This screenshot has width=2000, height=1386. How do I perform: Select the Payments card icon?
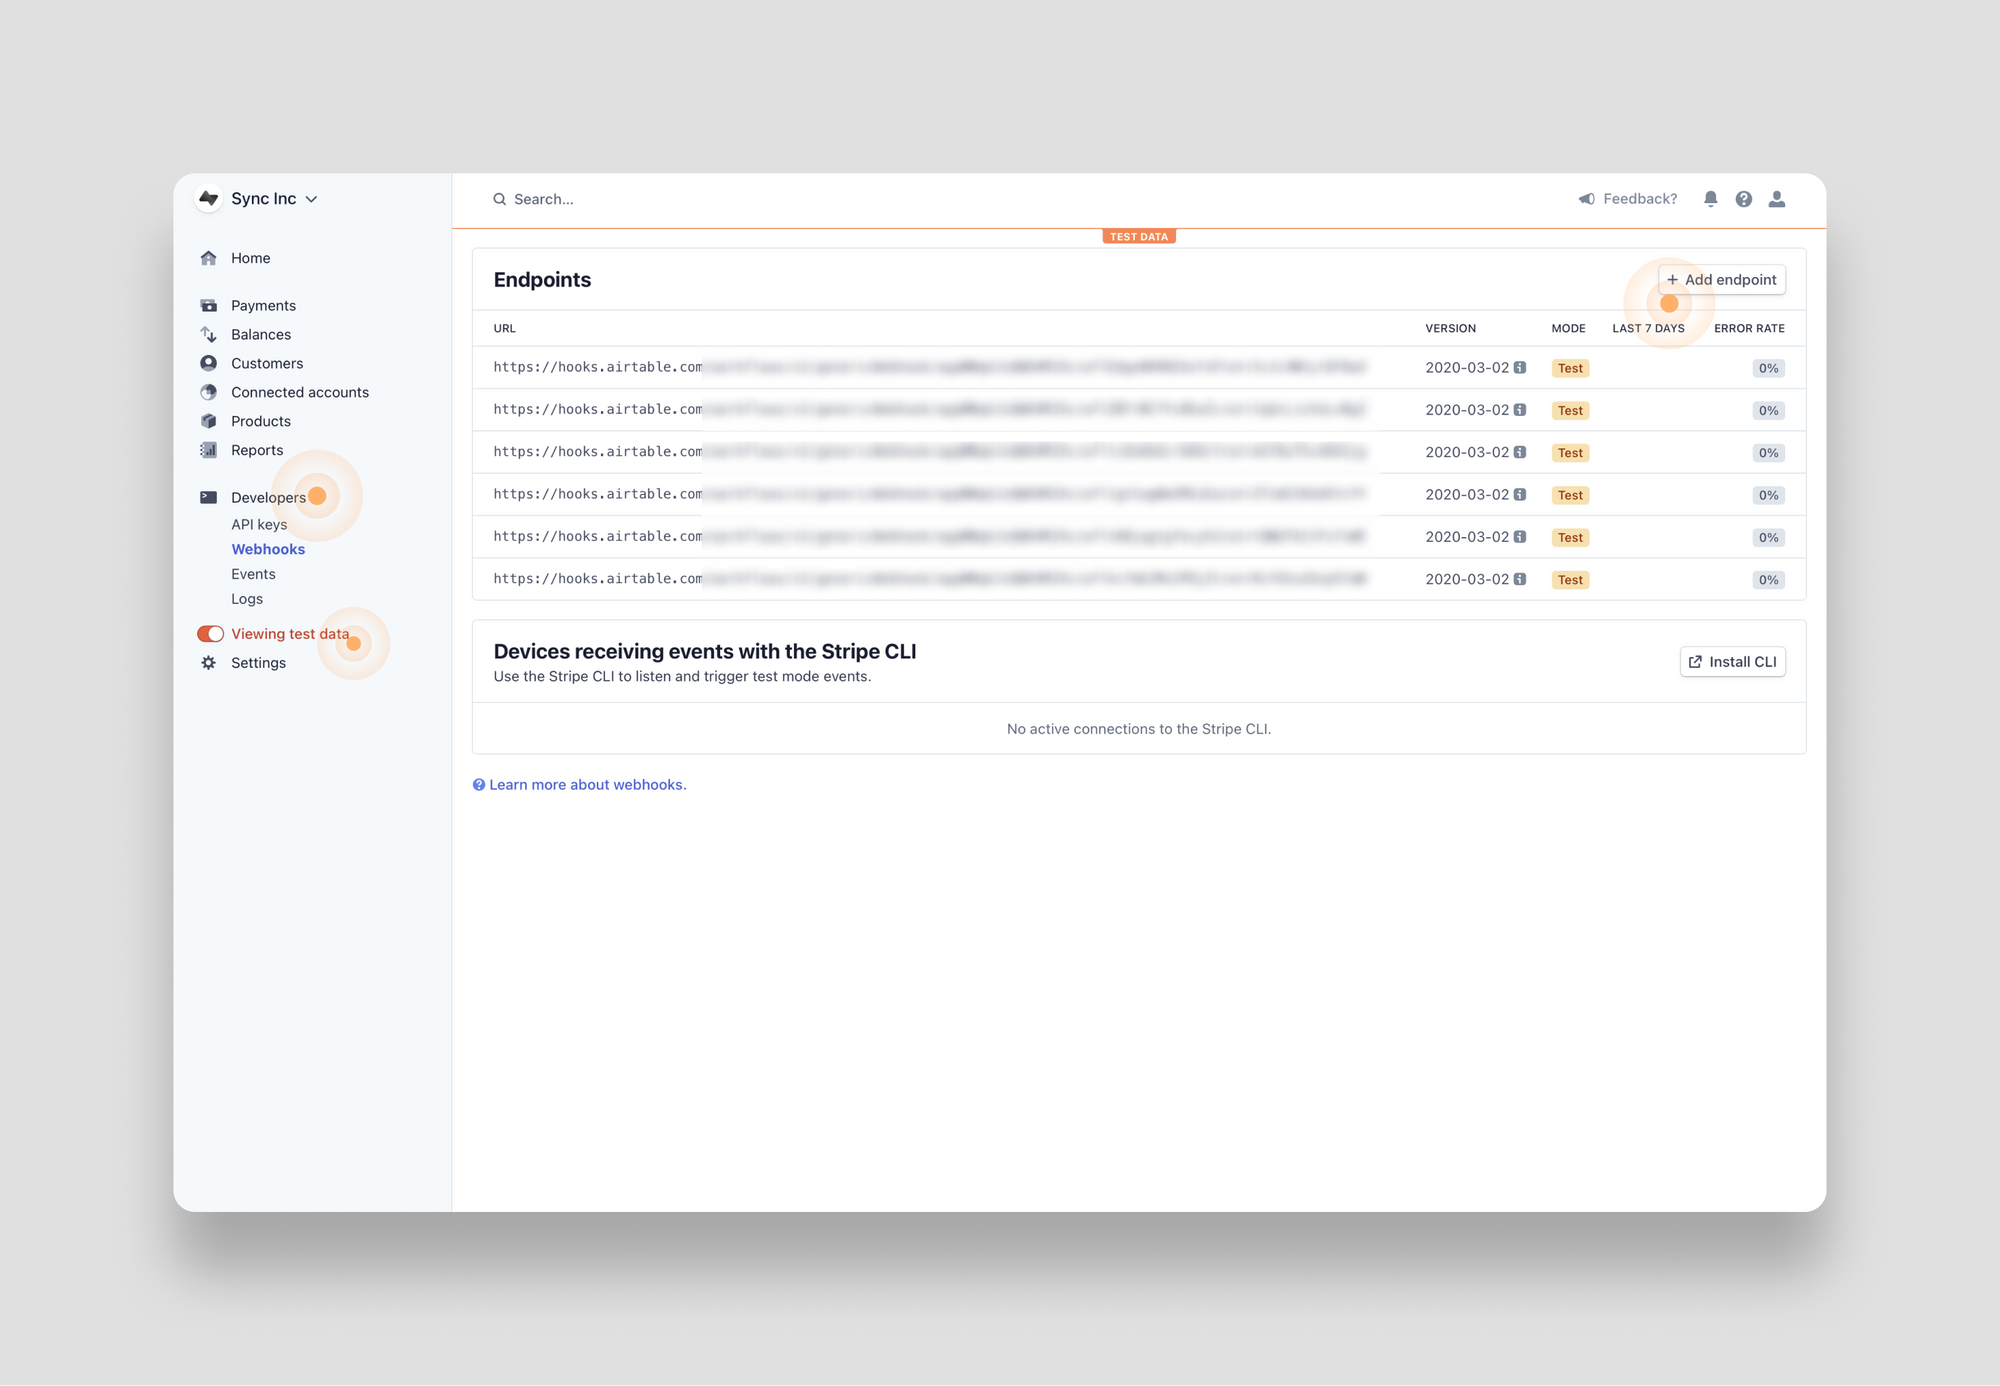point(208,305)
